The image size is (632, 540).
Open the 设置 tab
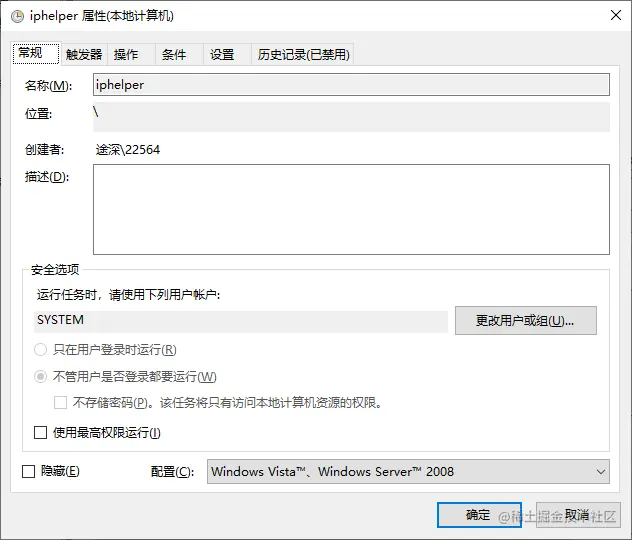tap(227, 54)
